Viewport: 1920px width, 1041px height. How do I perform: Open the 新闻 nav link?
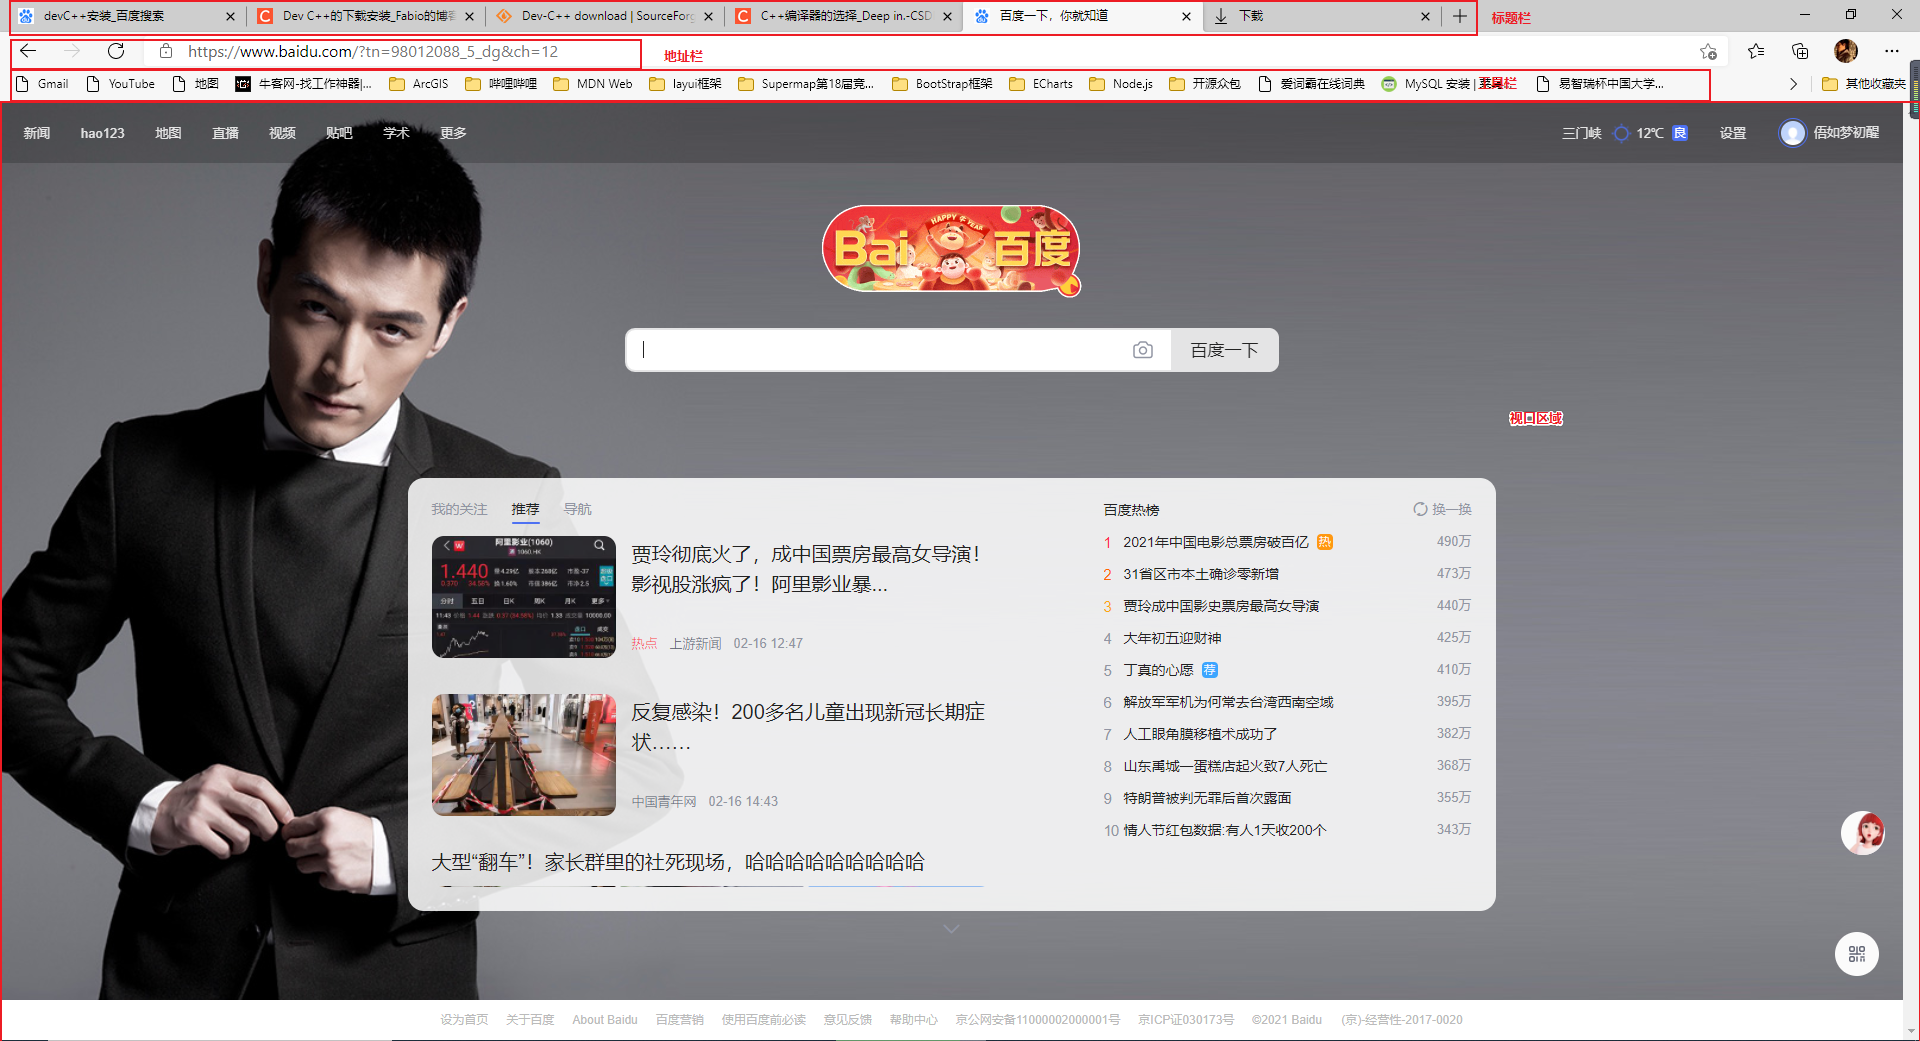tap(37, 133)
